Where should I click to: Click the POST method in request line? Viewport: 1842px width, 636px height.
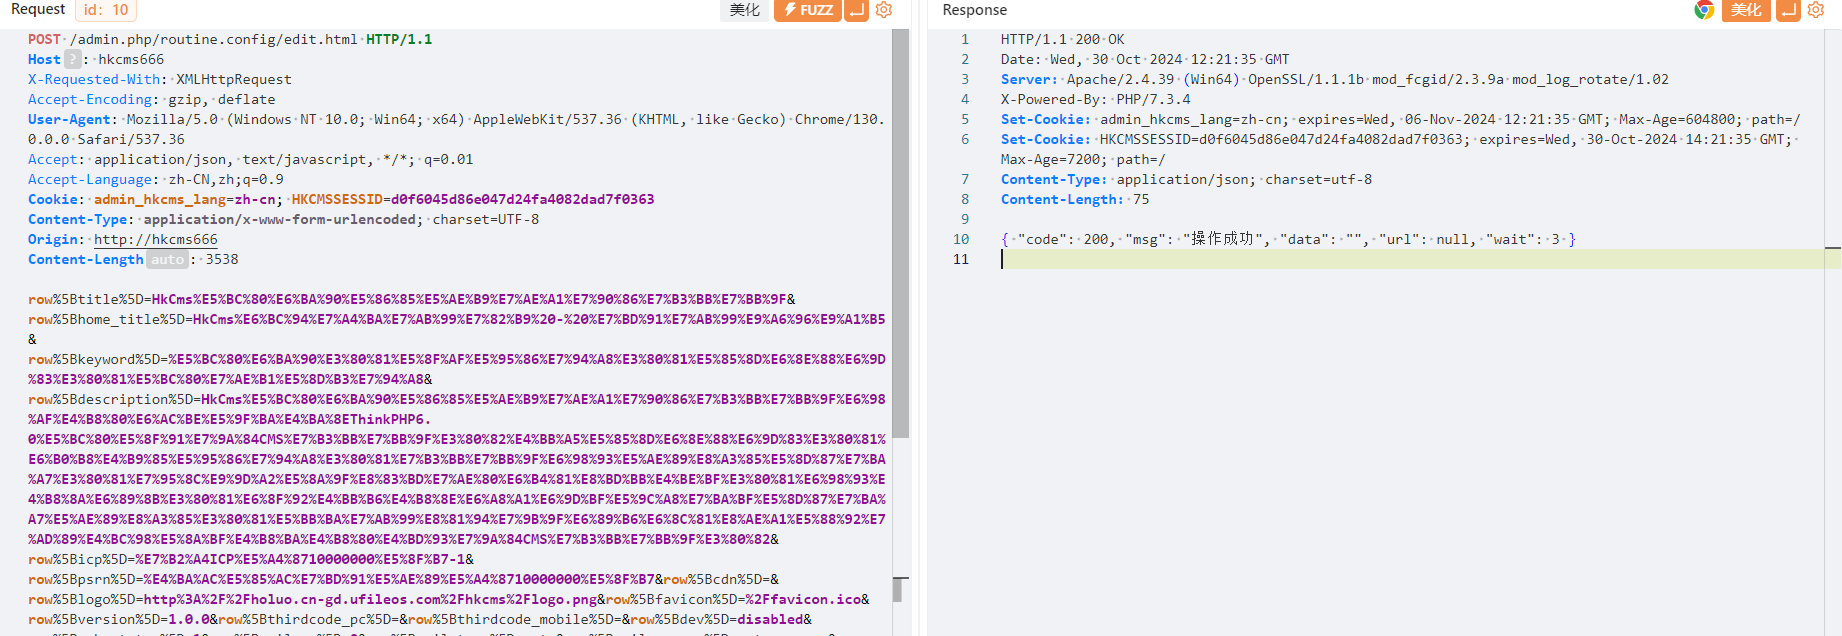(x=44, y=39)
